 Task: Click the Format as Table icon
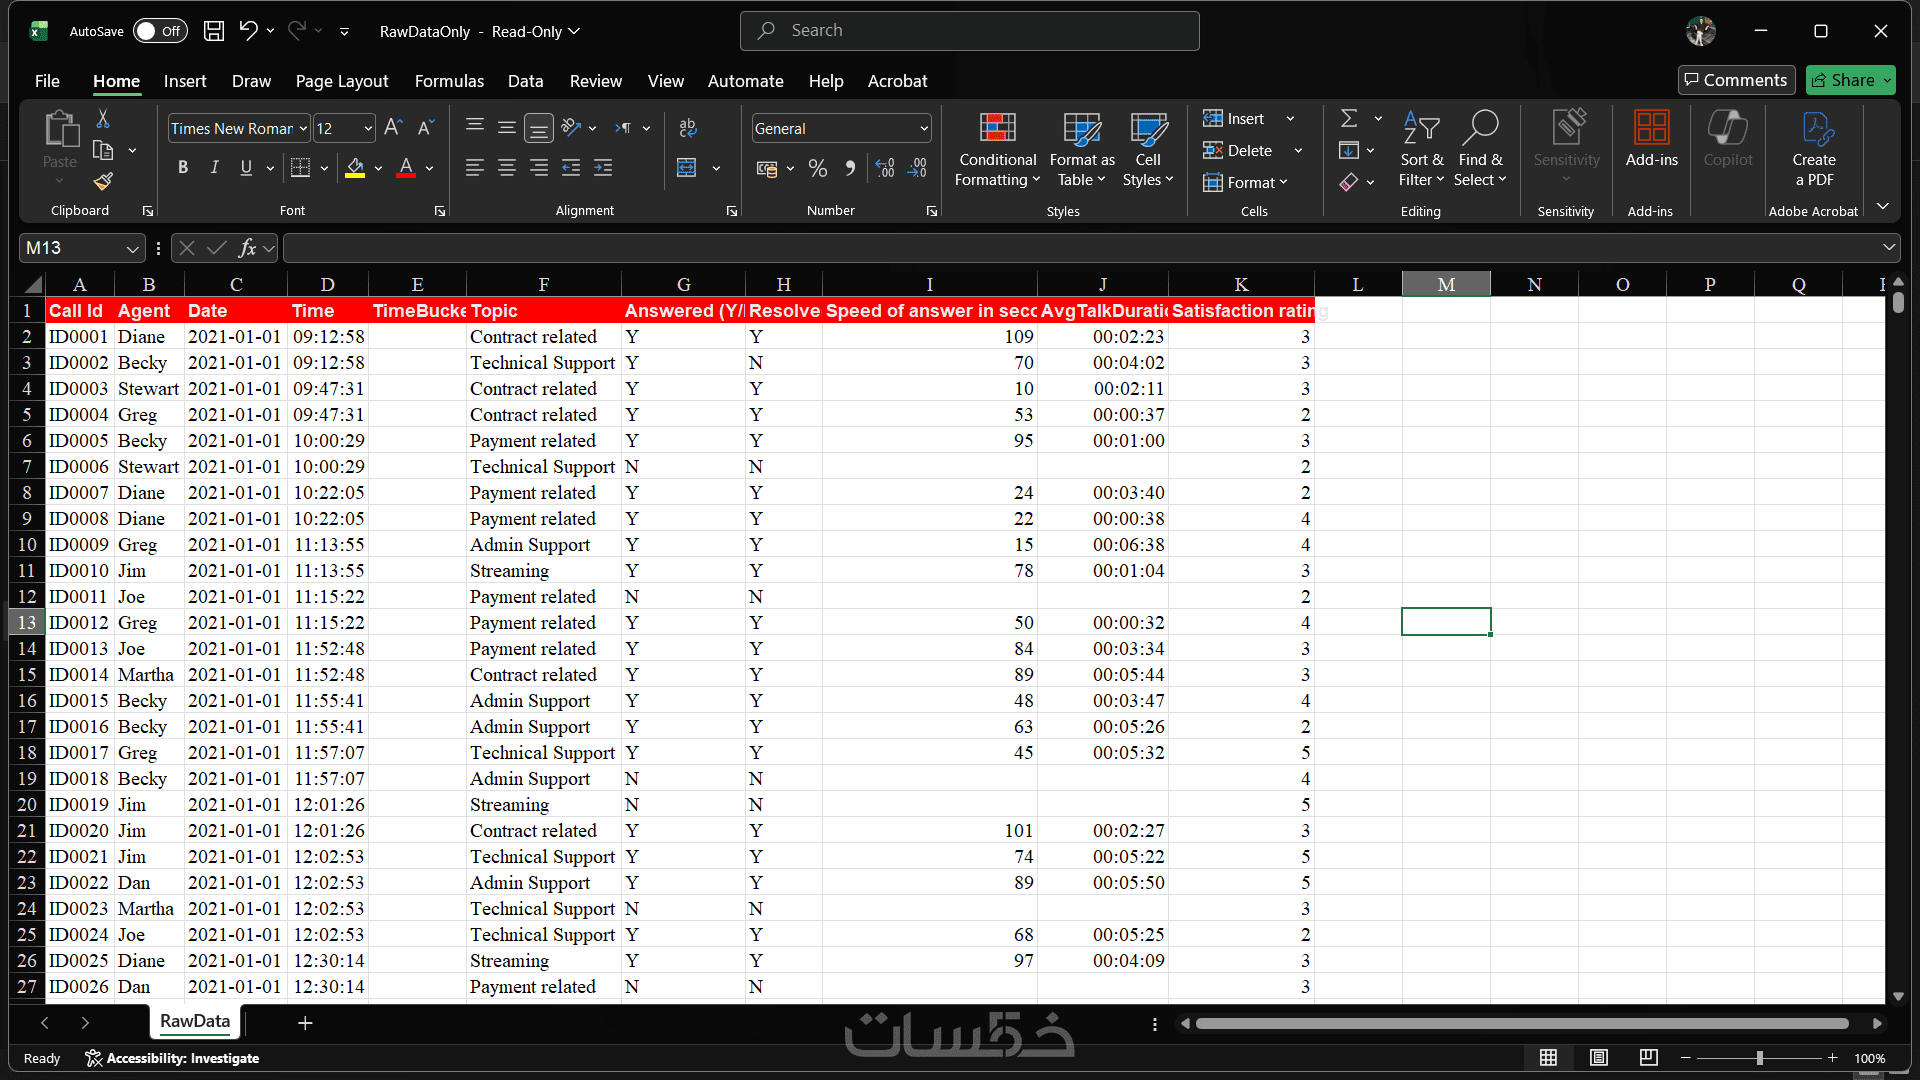pyautogui.click(x=1081, y=130)
